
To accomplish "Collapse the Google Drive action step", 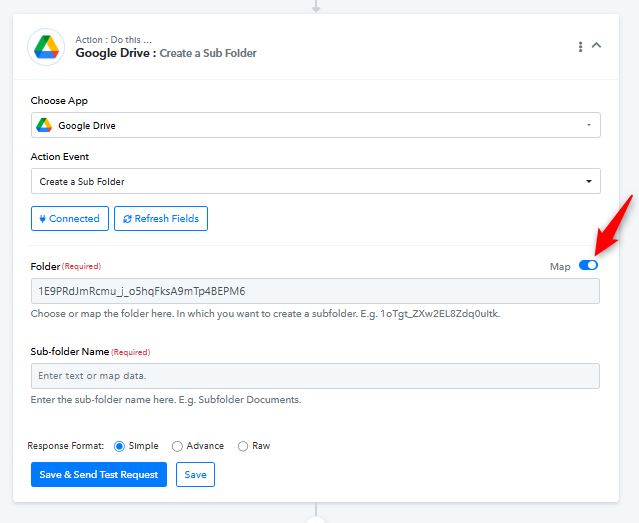I will (596, 45).
